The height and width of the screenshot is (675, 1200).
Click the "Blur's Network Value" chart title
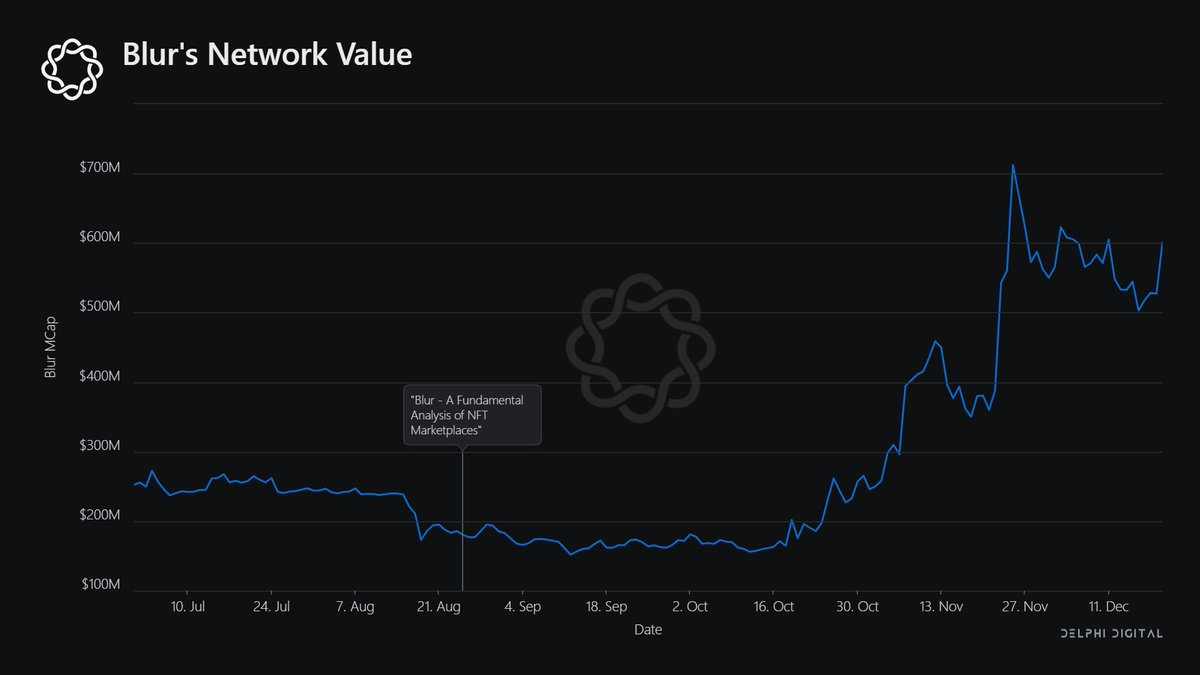tap(267, 55)
